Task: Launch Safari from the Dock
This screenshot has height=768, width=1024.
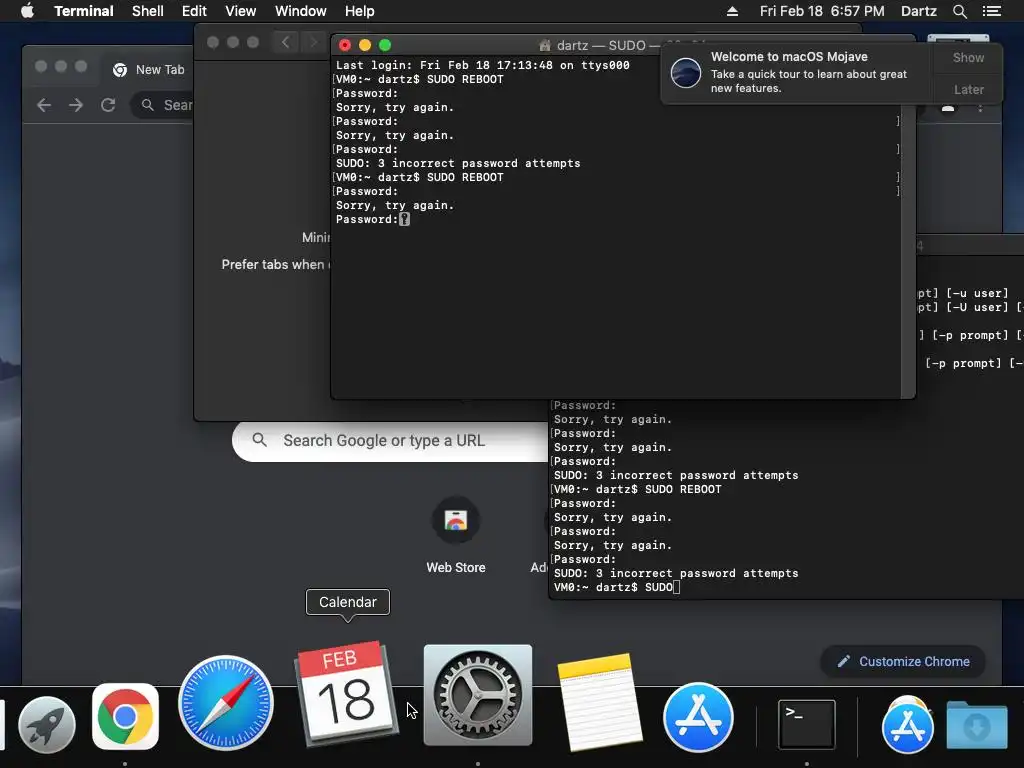Action: [x=226, y=703]
